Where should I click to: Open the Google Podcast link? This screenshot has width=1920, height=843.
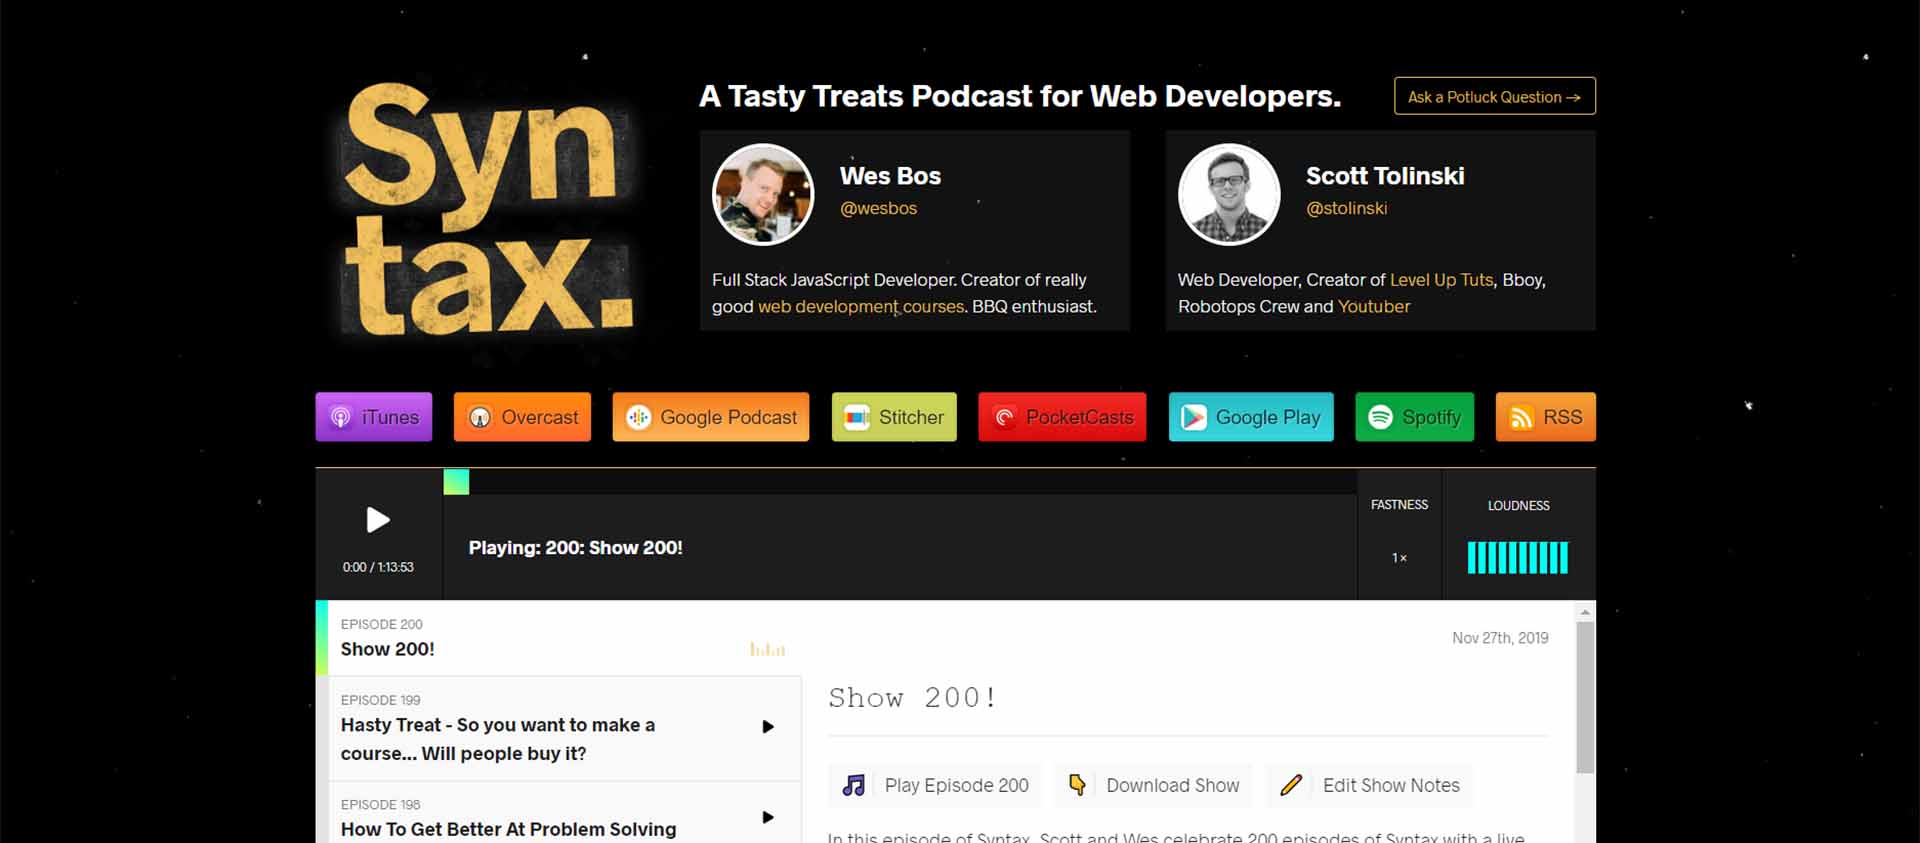pos(711,417)
